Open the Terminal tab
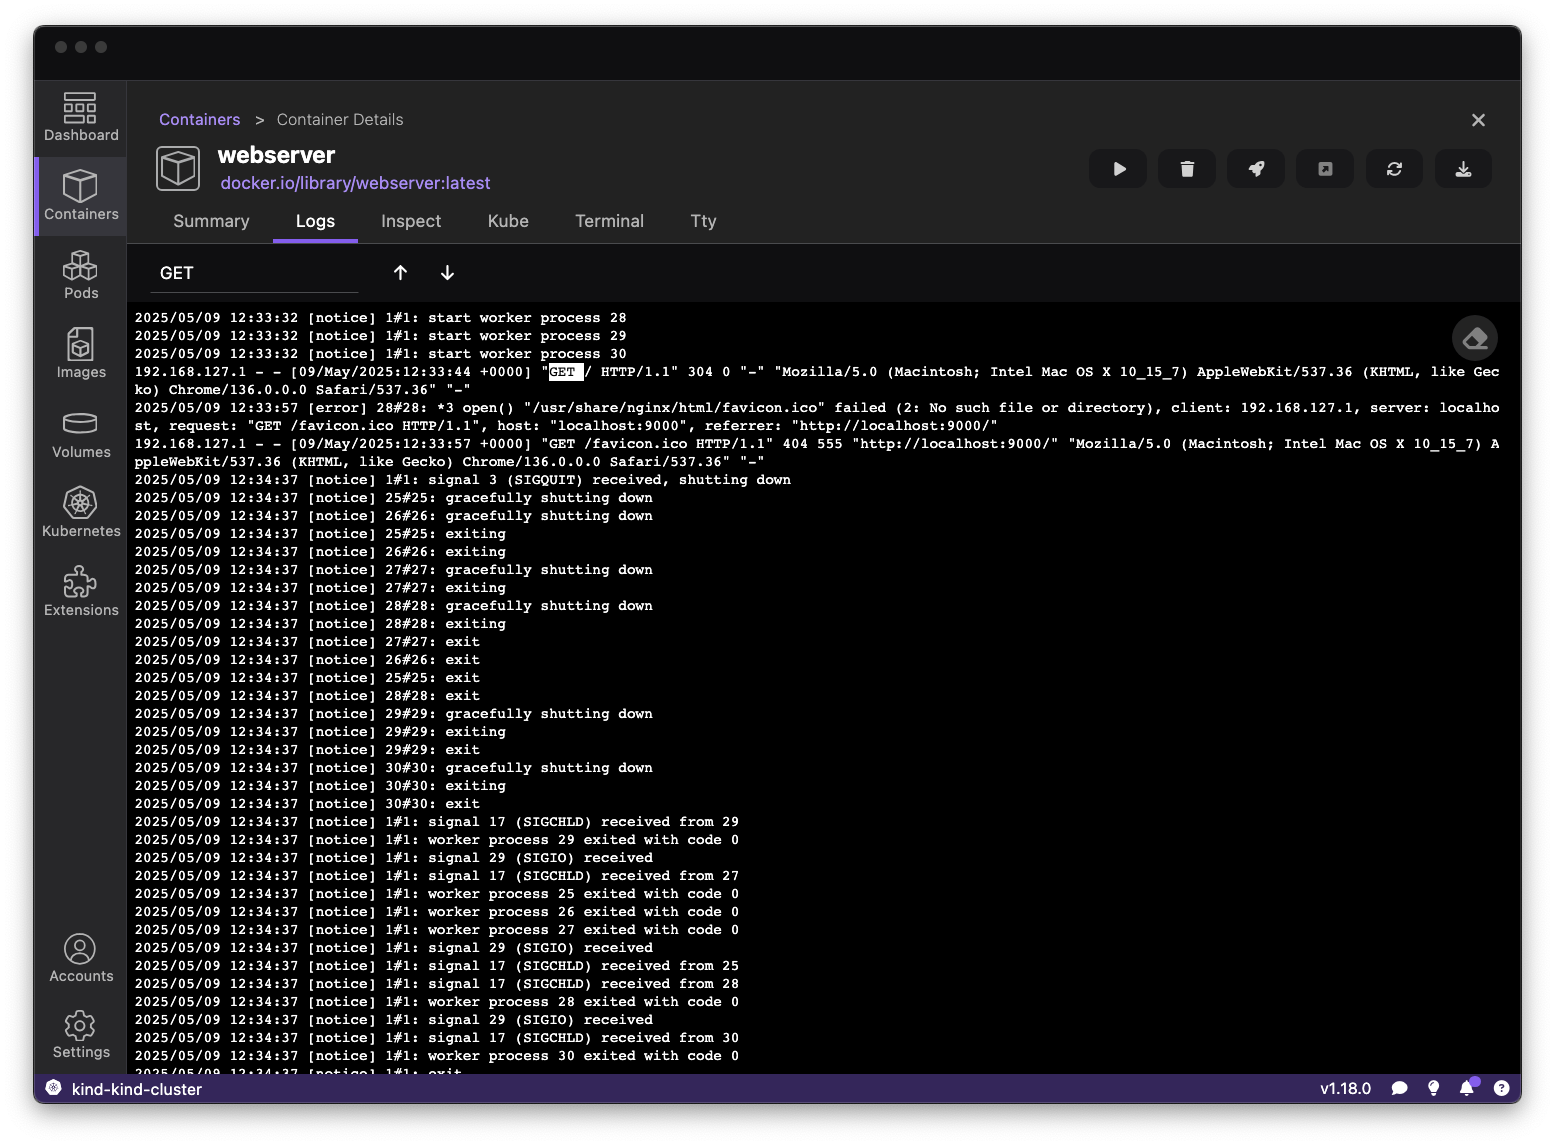 (x=609, y=221)
